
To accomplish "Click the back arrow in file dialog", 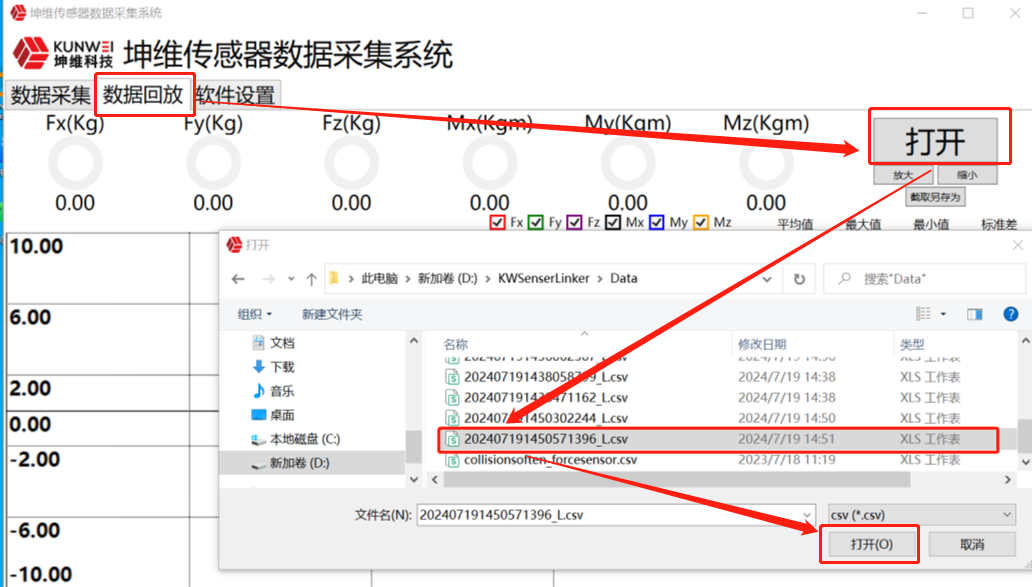I will (238, 279).
